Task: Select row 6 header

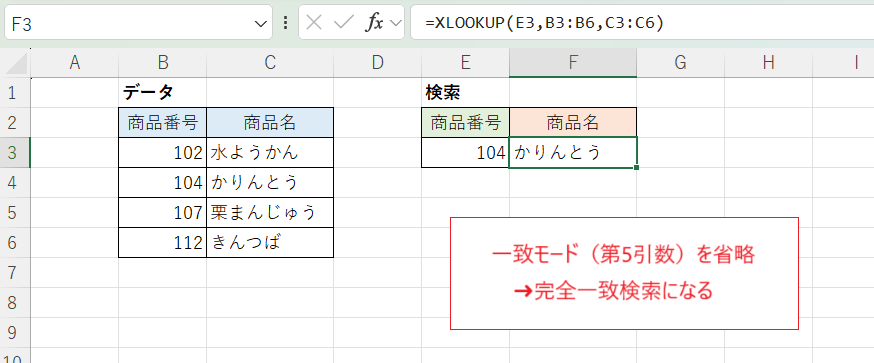Action: [15, 243]
